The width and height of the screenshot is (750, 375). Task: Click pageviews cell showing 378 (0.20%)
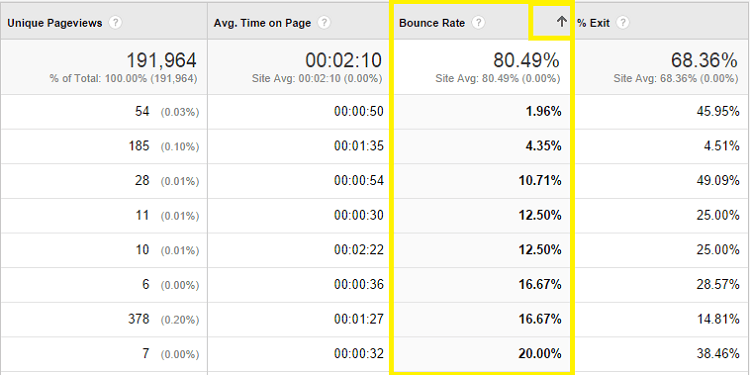[104, 320]
